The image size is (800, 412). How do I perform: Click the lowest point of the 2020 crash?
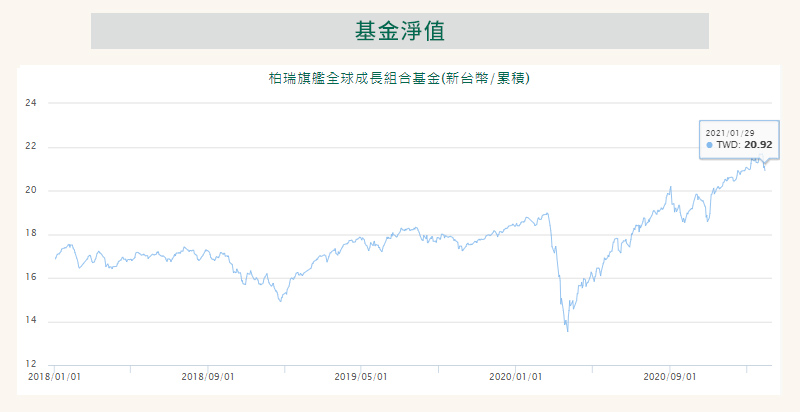click(567, 331)
